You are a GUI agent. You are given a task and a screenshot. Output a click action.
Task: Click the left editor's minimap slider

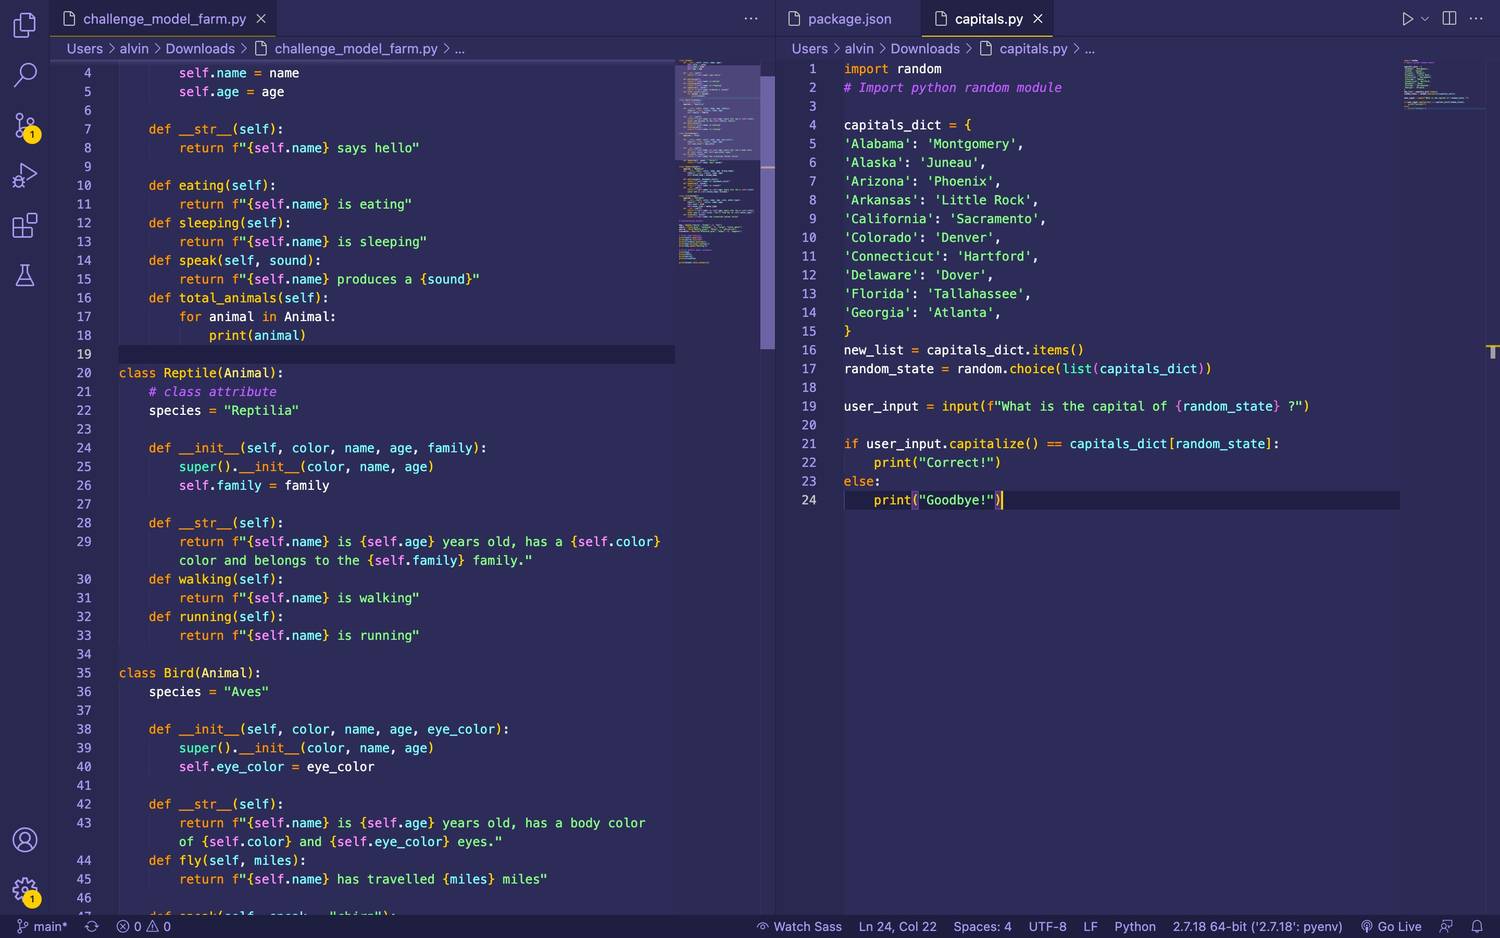coord(718,112)
